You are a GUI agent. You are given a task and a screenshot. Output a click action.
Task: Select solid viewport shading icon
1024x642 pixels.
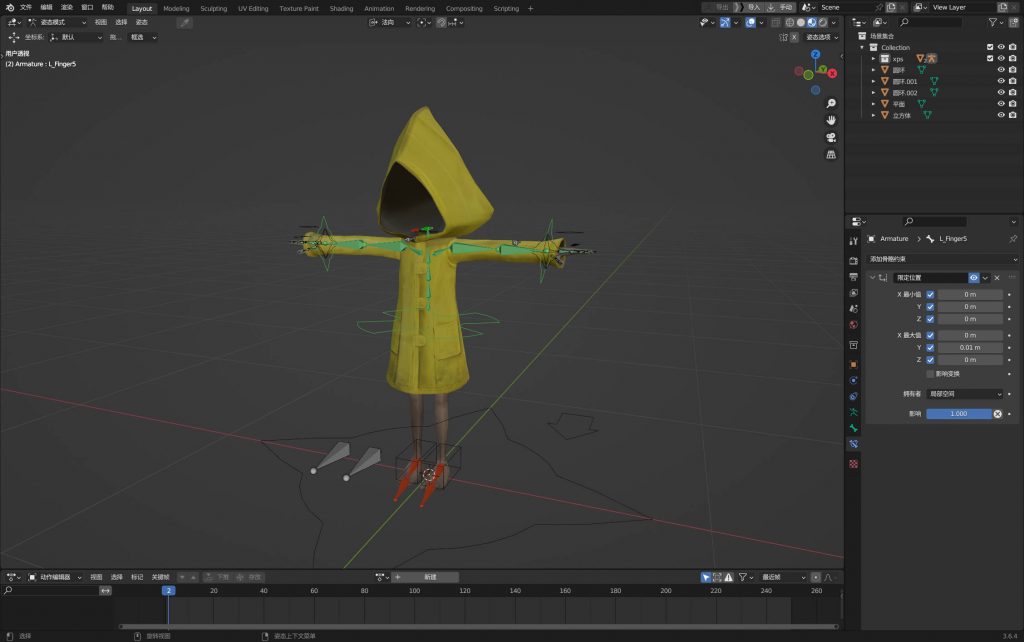801,22
